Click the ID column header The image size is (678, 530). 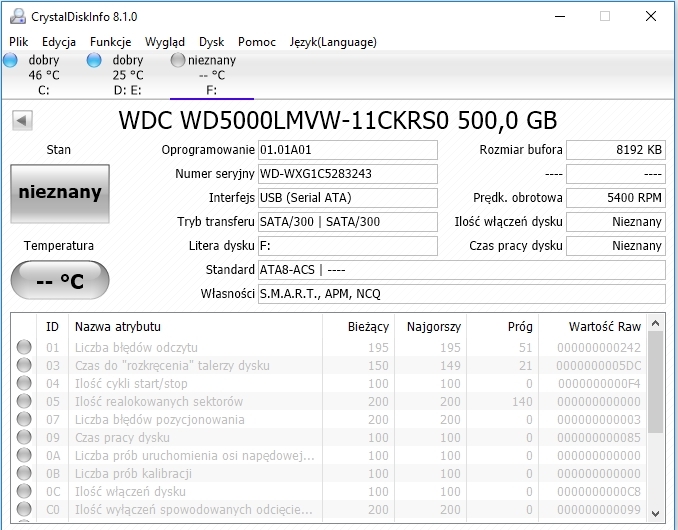click(52, 326)
